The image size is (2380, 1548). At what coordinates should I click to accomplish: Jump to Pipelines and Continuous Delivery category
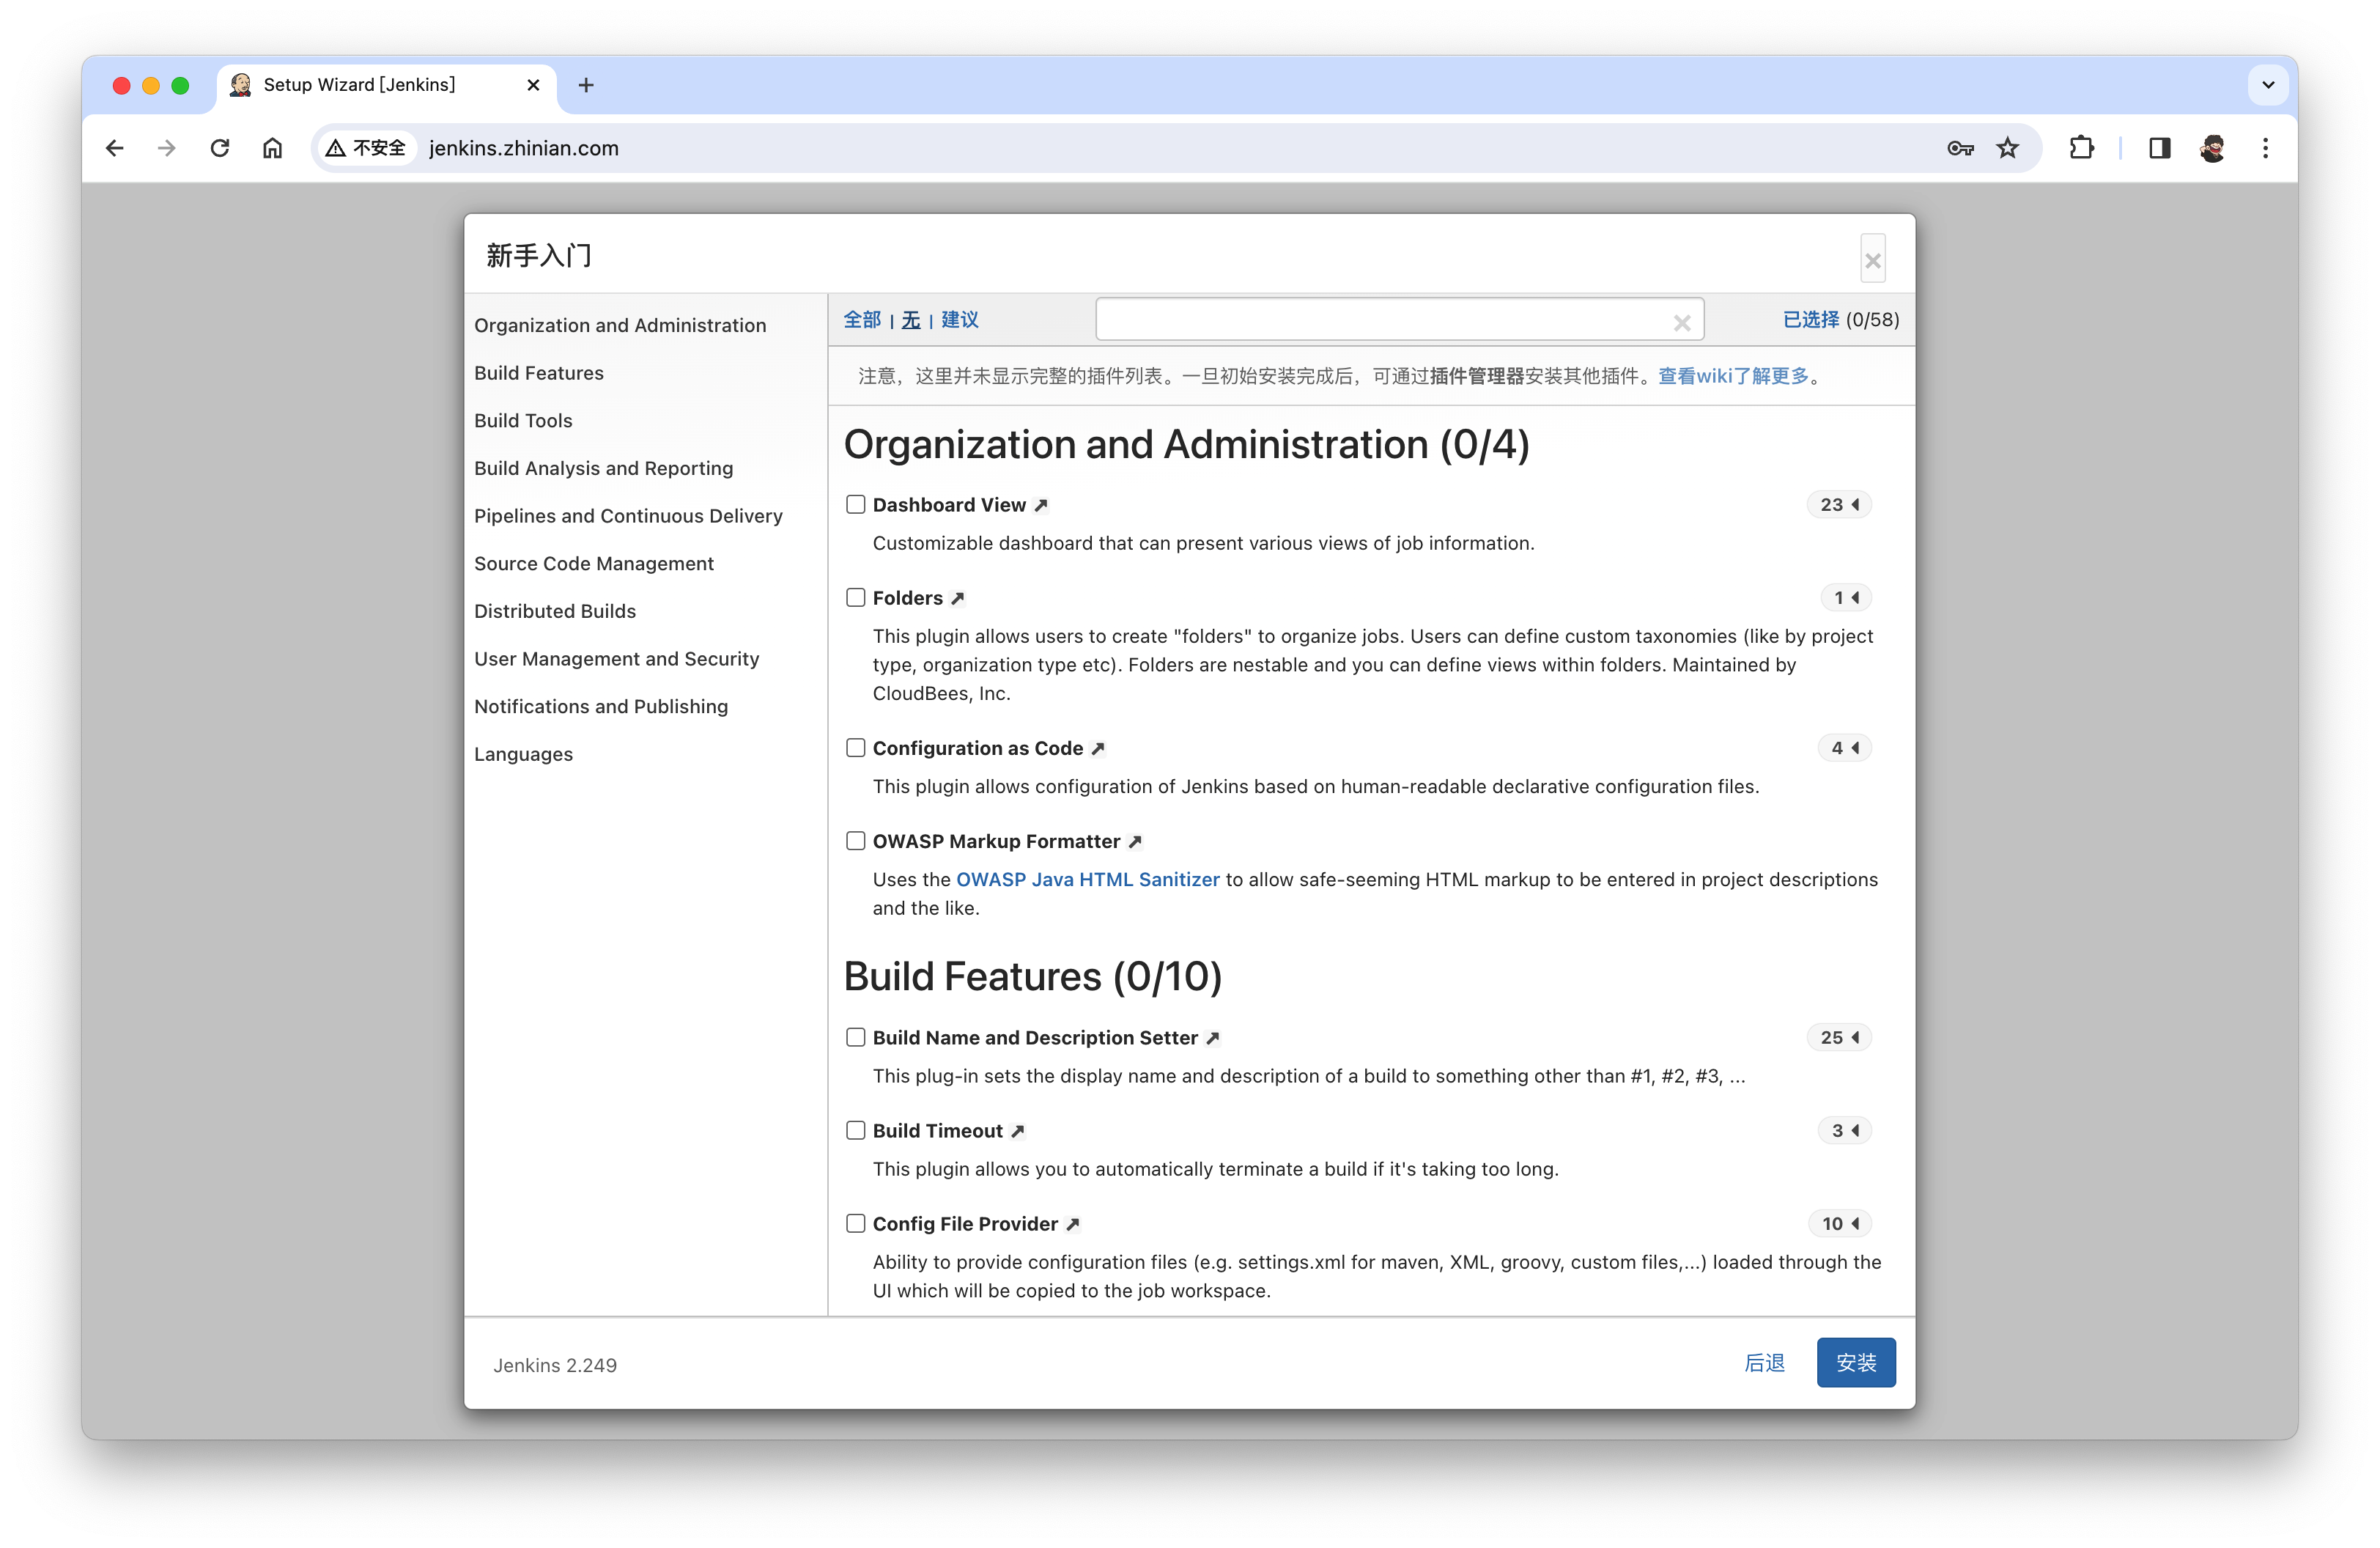pyautogui.click(x=628, y=516)
